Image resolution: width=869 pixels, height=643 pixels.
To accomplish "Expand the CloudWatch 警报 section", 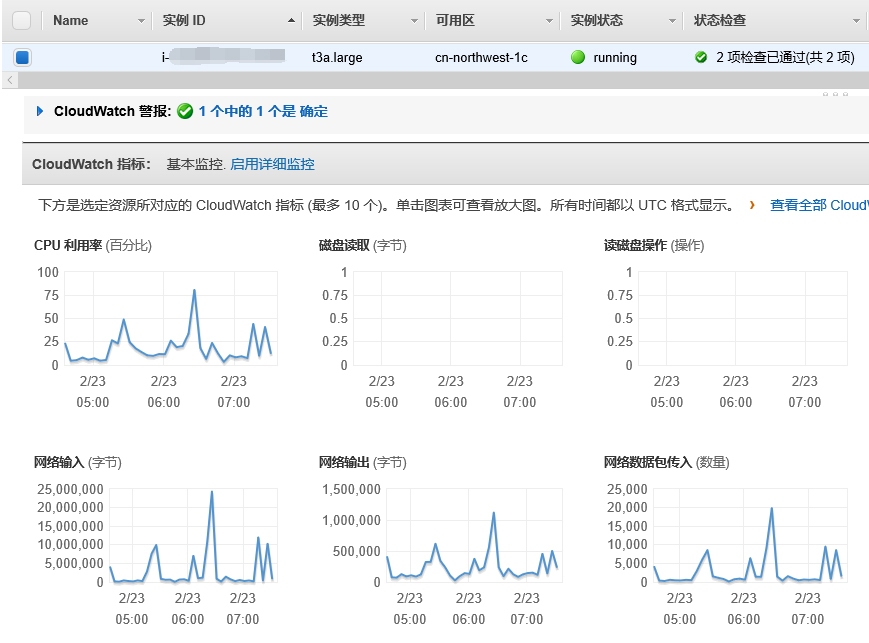I will (40, 111).
